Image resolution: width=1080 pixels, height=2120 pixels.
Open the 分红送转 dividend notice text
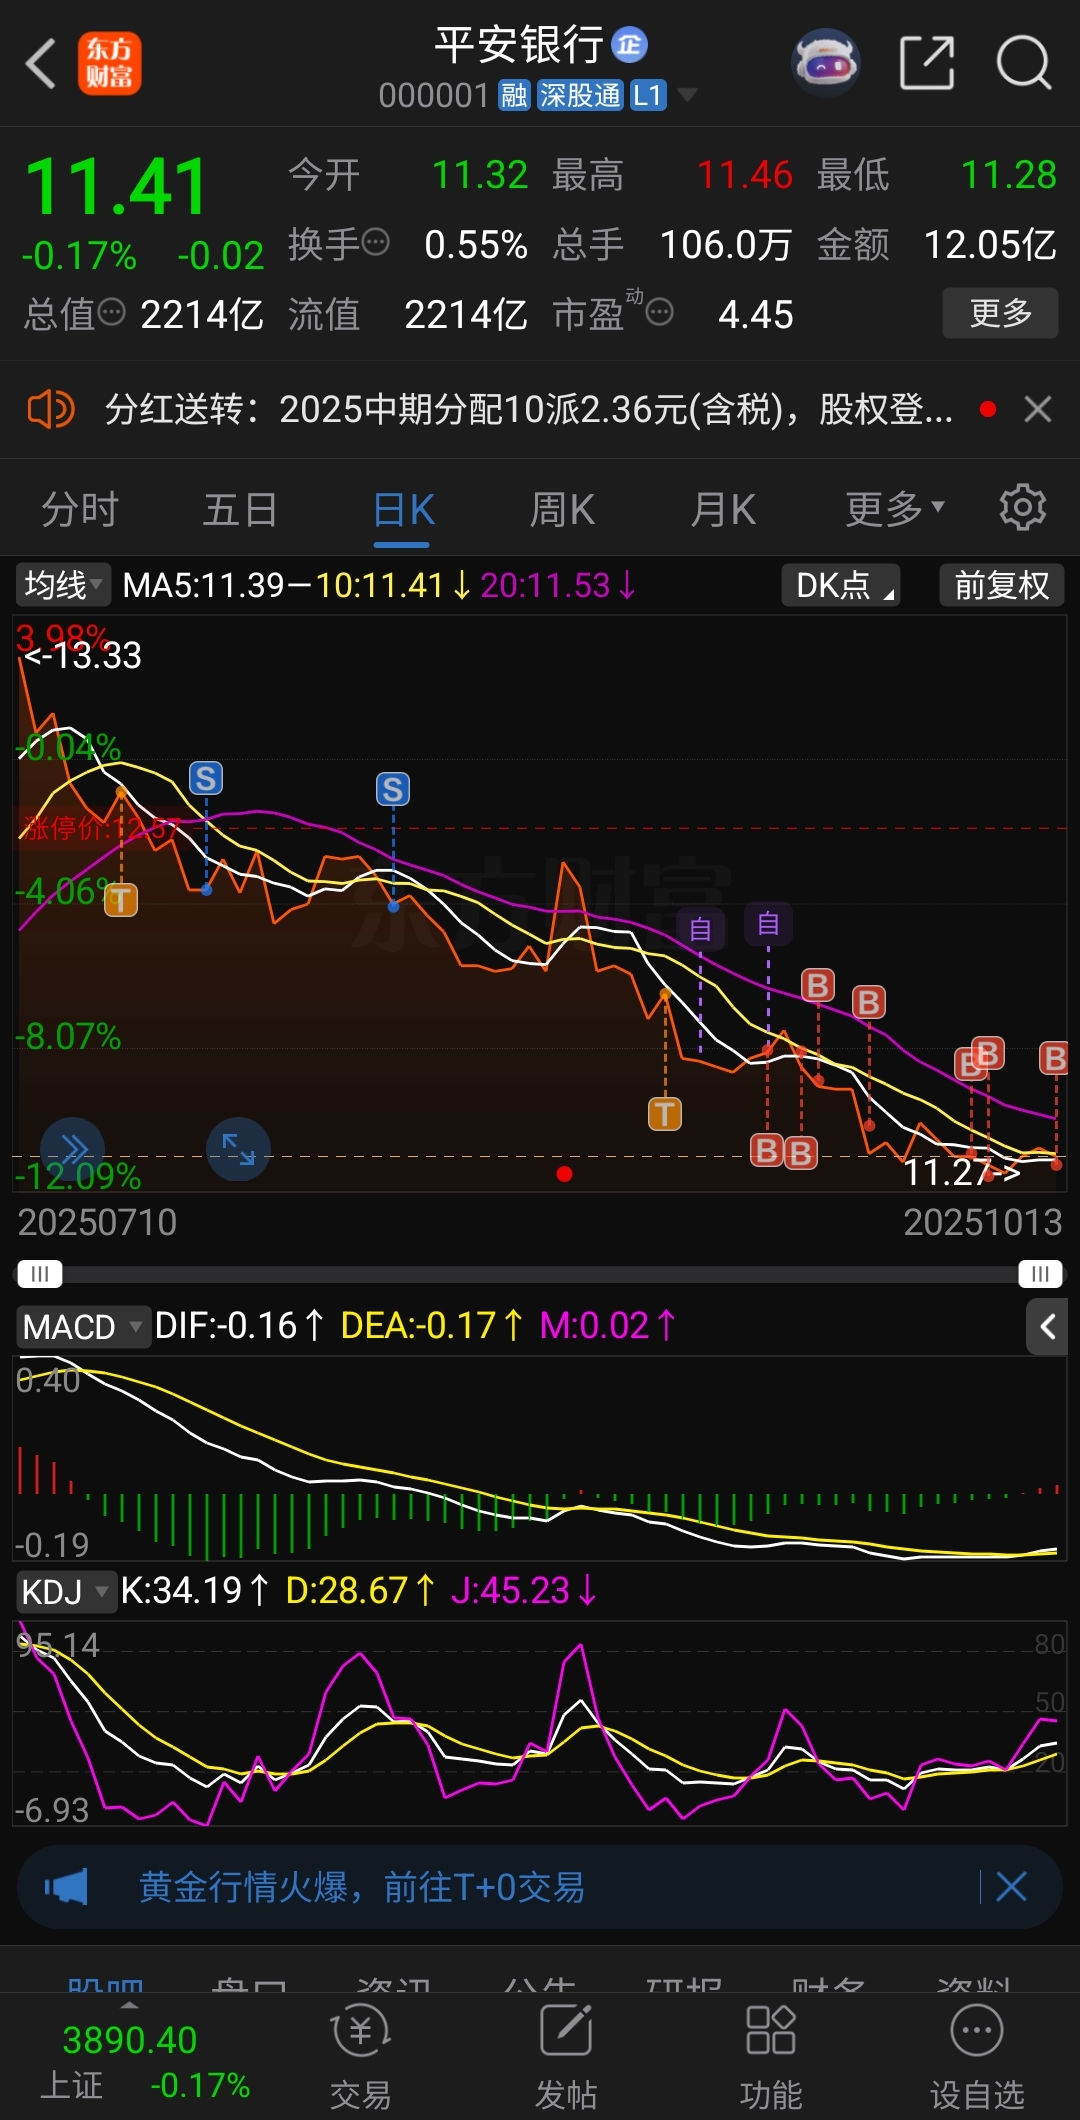529,409
